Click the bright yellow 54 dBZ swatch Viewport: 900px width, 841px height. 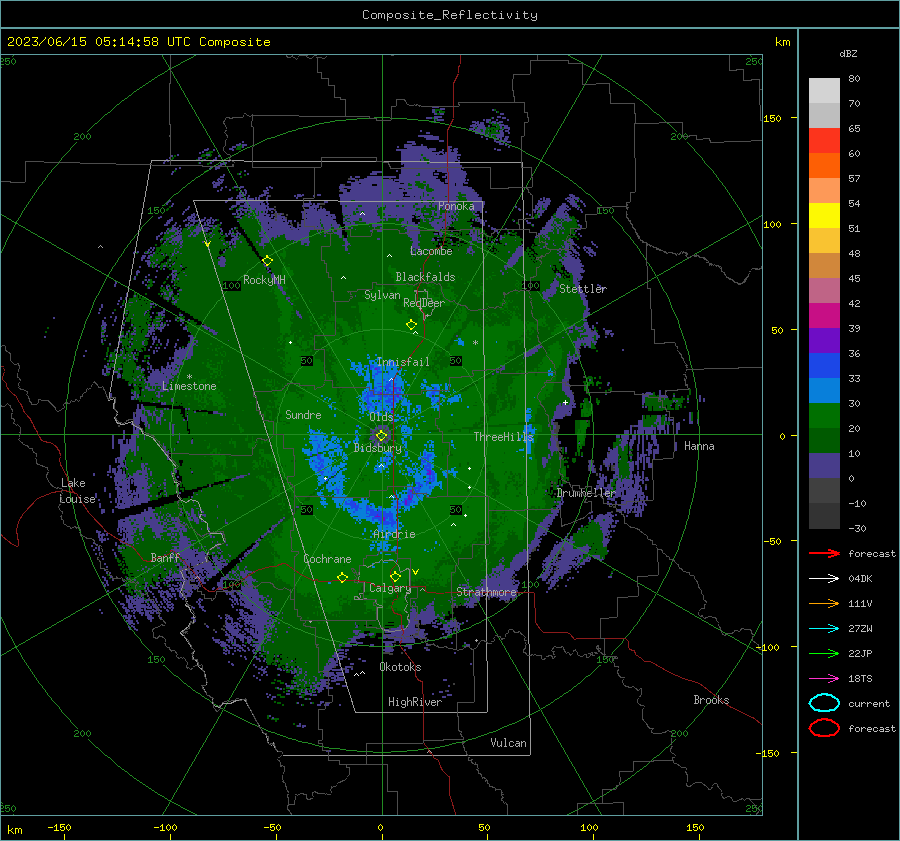click(824, 215)
